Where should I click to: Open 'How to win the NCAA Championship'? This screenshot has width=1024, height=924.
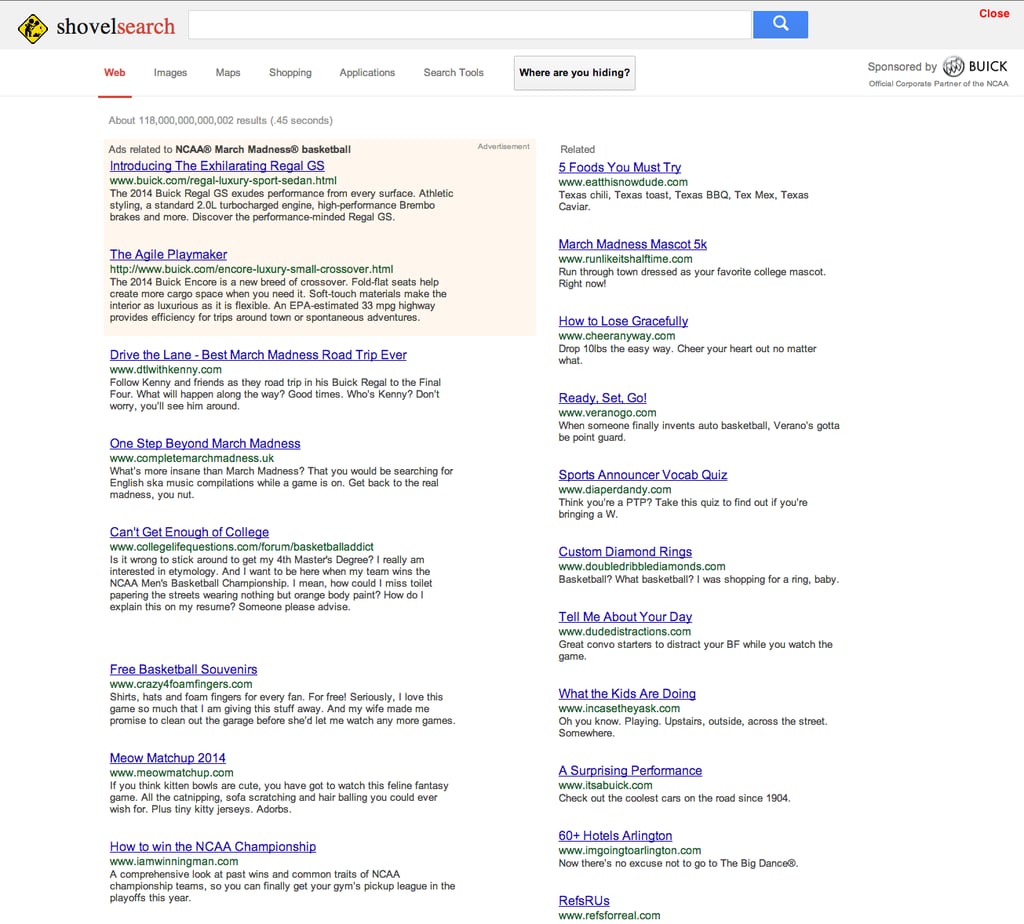[213, 847]
